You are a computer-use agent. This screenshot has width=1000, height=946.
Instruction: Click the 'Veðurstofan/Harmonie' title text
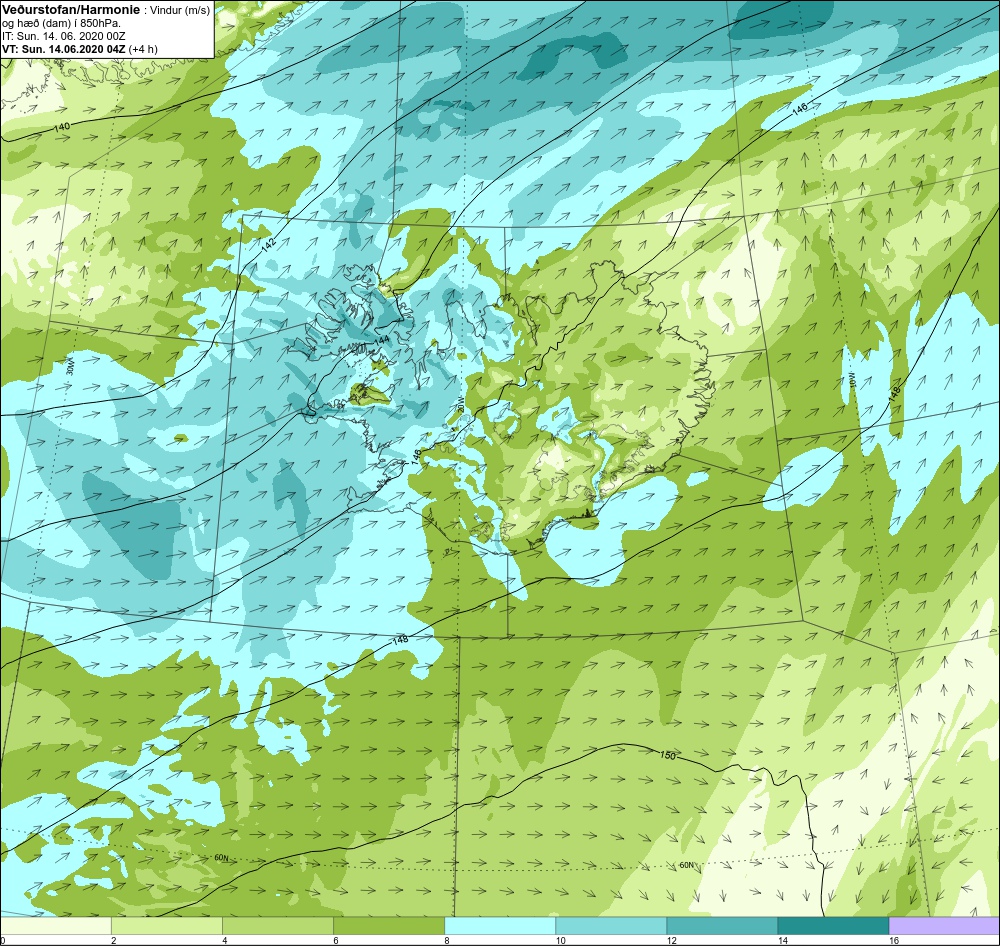[x=70, y=10]
